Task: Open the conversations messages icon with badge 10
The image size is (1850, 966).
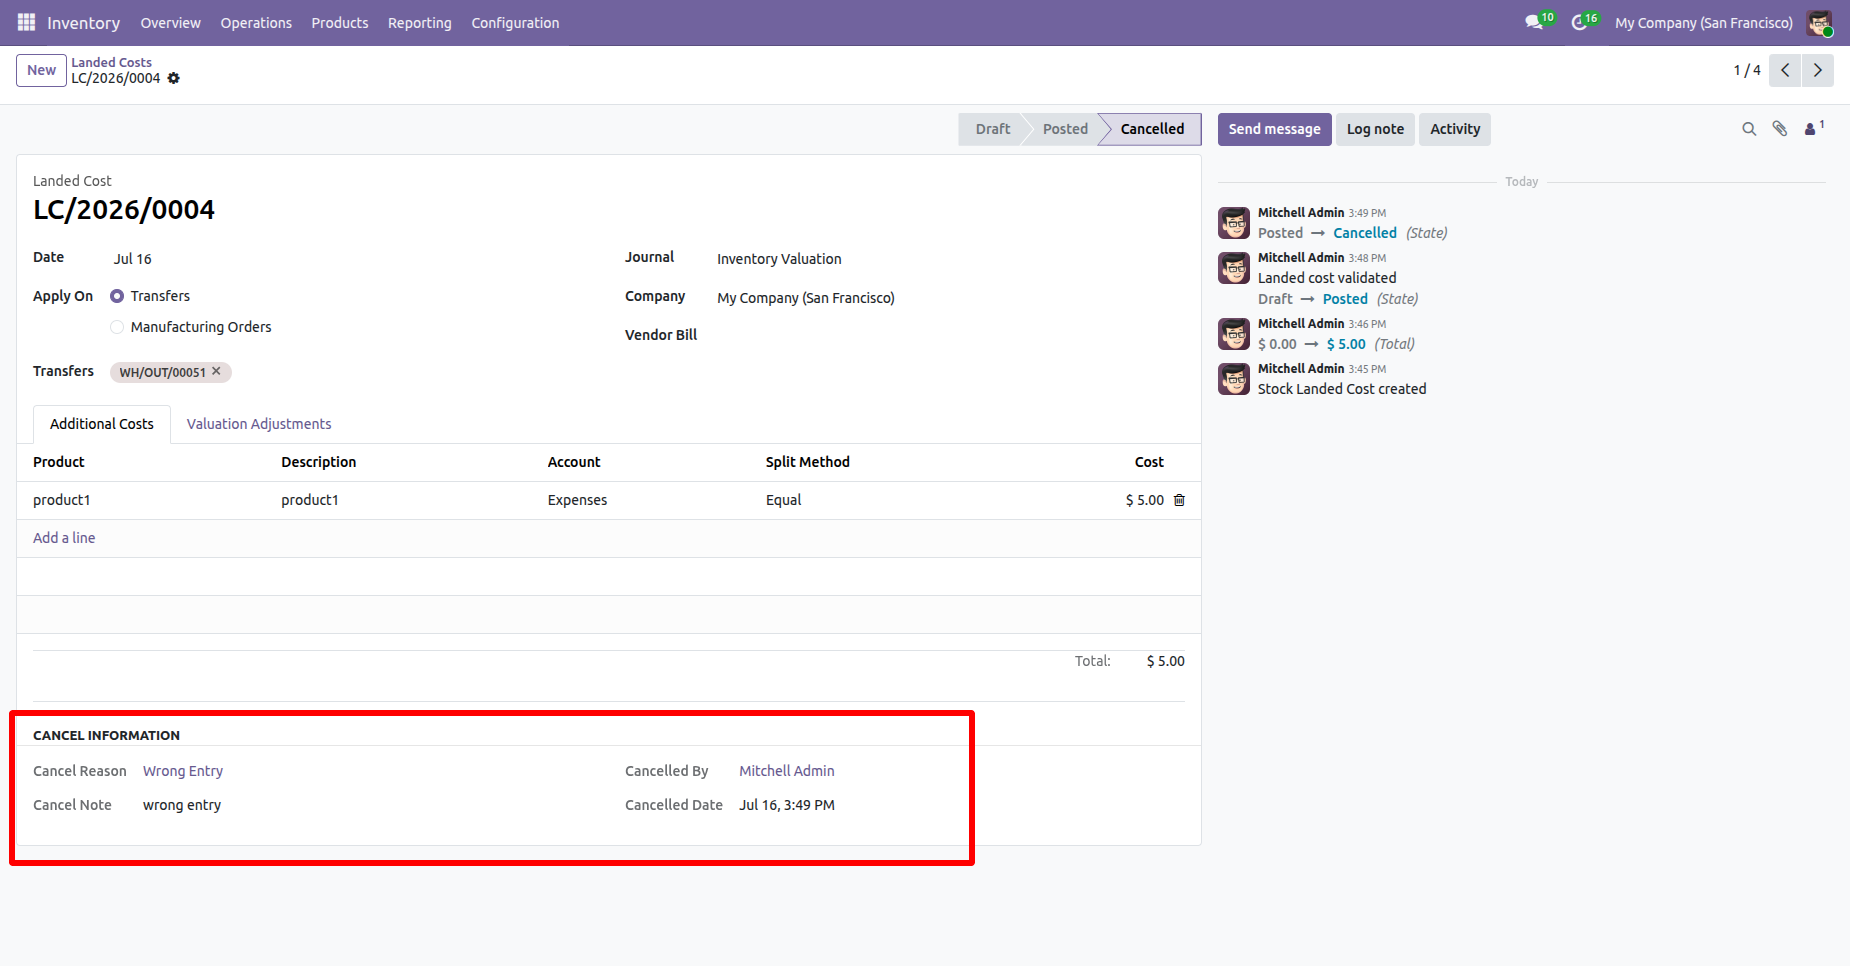Action: (x=1538, y=22)
